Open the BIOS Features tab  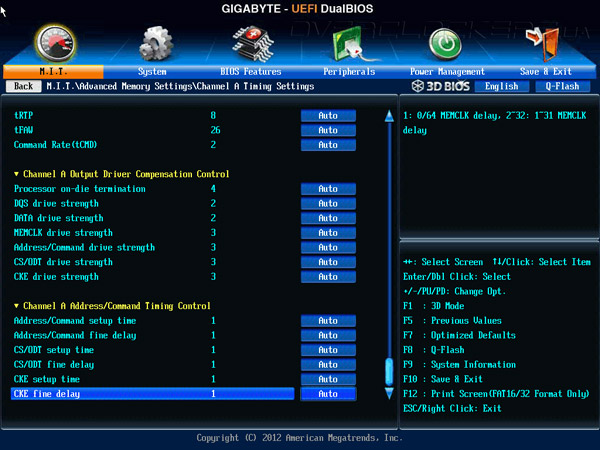pos(251,72)
